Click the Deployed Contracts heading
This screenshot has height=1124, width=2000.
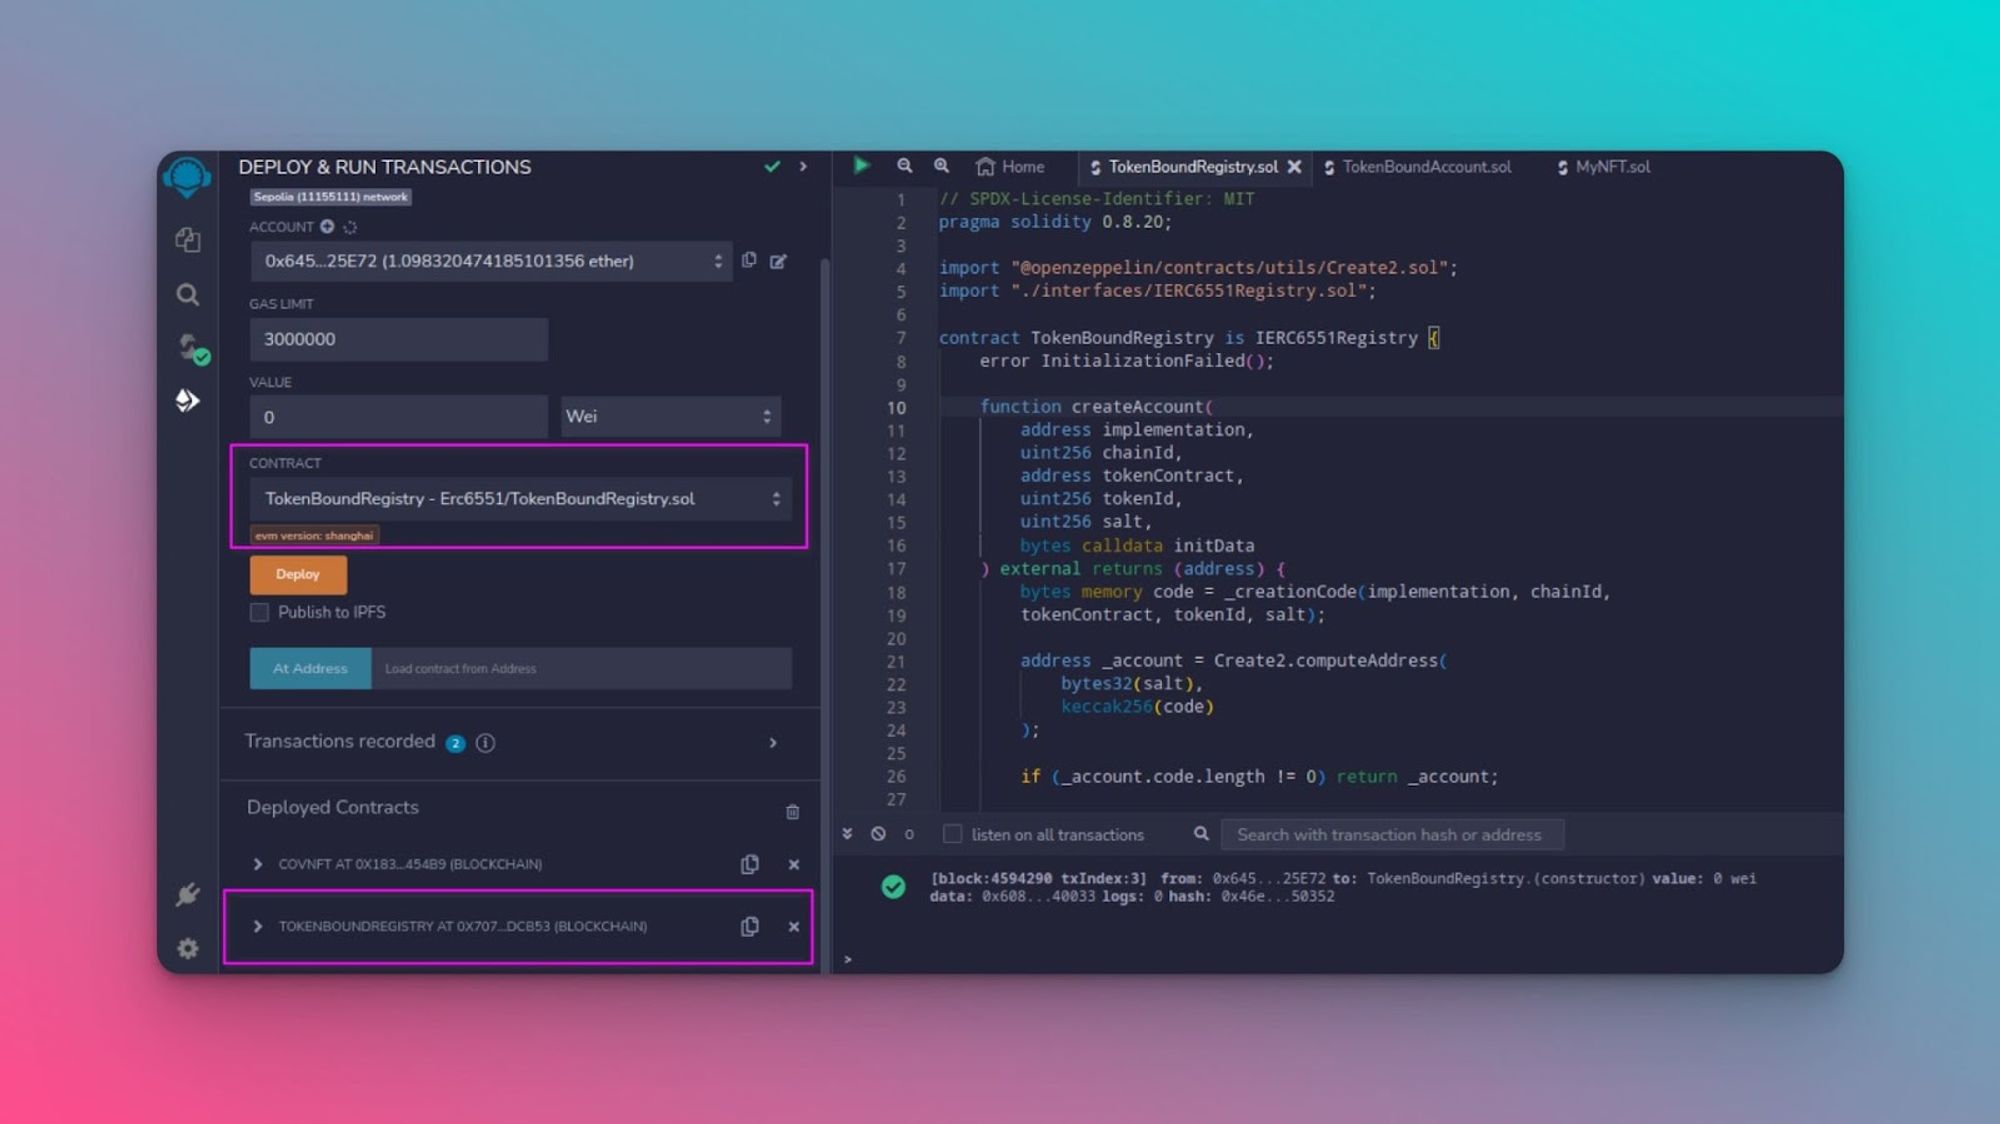[x=333, y=807]
